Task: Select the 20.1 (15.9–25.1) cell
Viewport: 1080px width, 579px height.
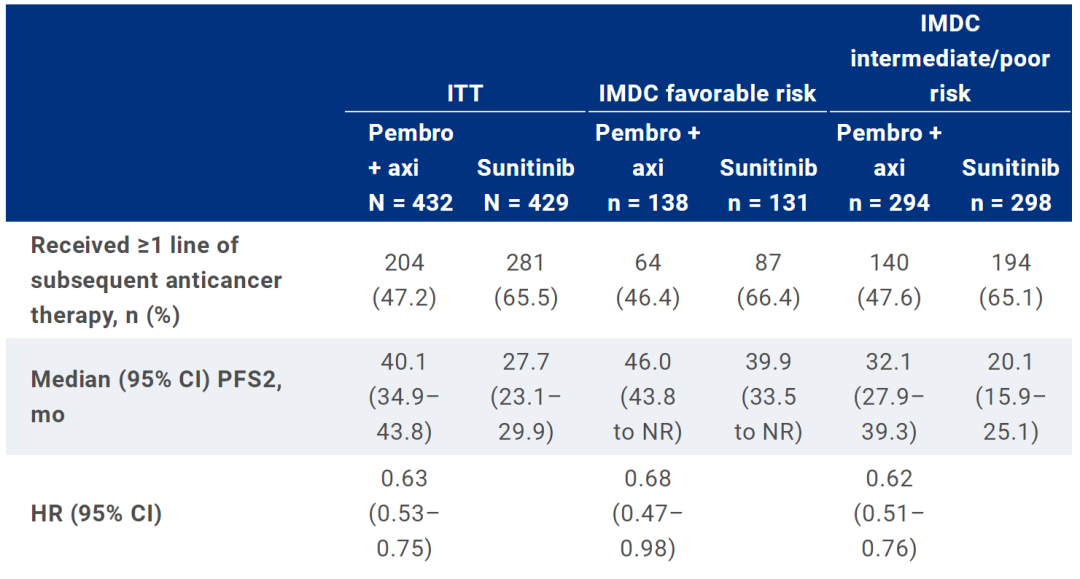Action: tap(1010, 397)
